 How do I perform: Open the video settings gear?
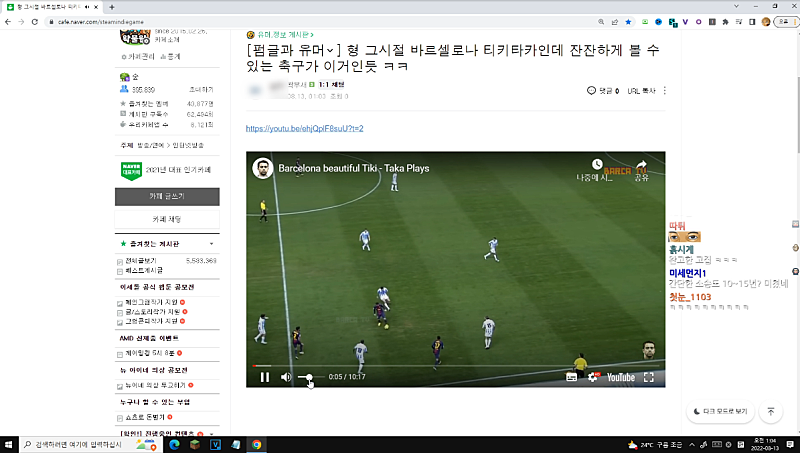coord(593,378)
